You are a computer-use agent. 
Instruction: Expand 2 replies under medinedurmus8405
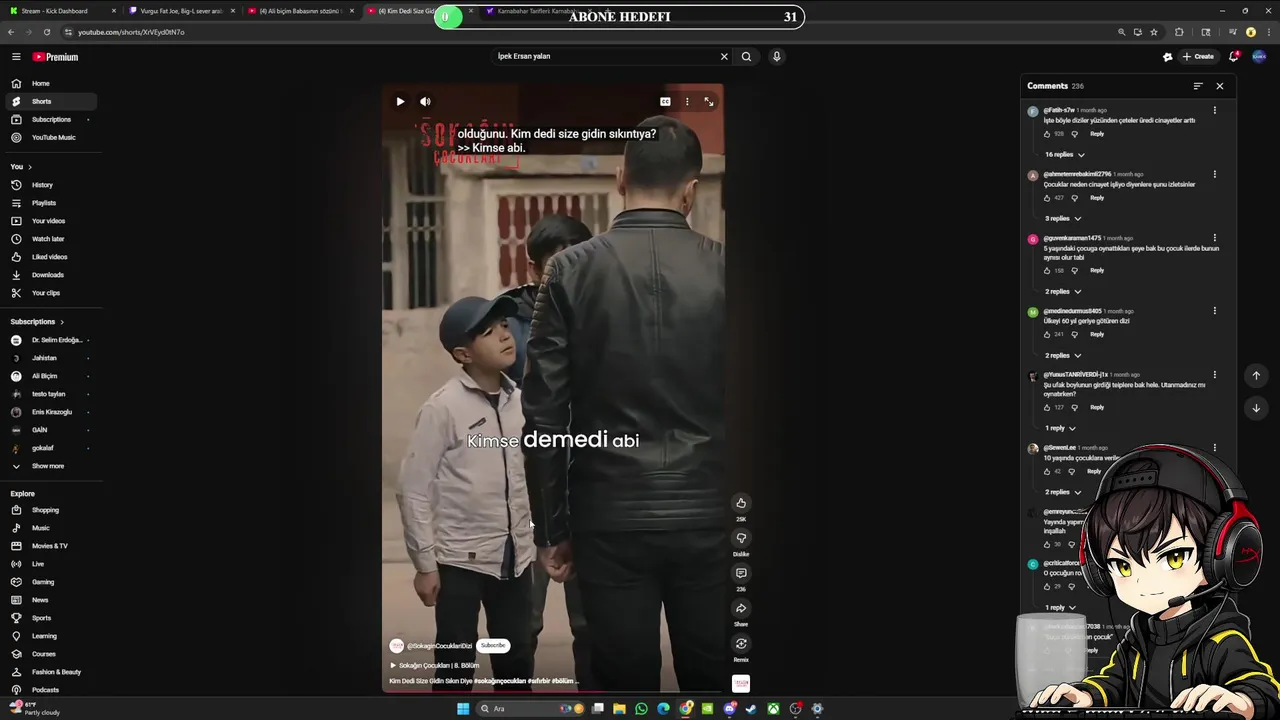(1063, 356)
